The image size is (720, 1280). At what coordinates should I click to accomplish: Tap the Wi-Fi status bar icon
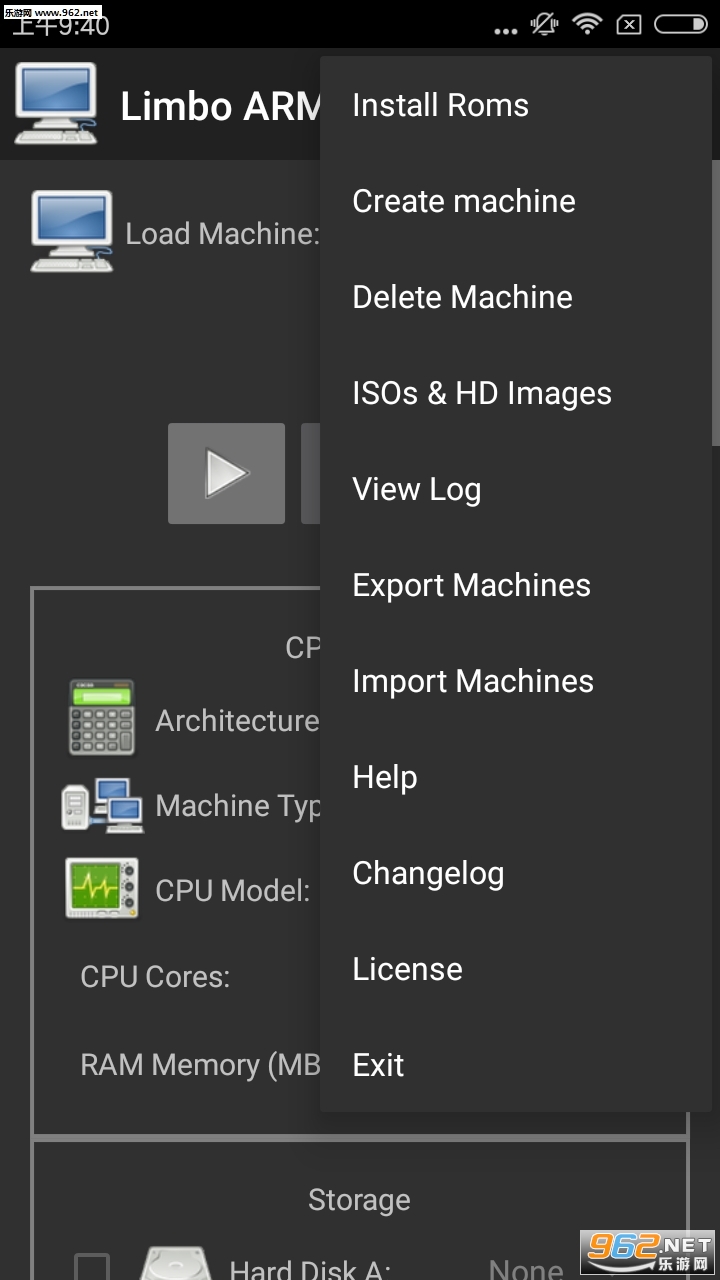(x=586, y=24)
